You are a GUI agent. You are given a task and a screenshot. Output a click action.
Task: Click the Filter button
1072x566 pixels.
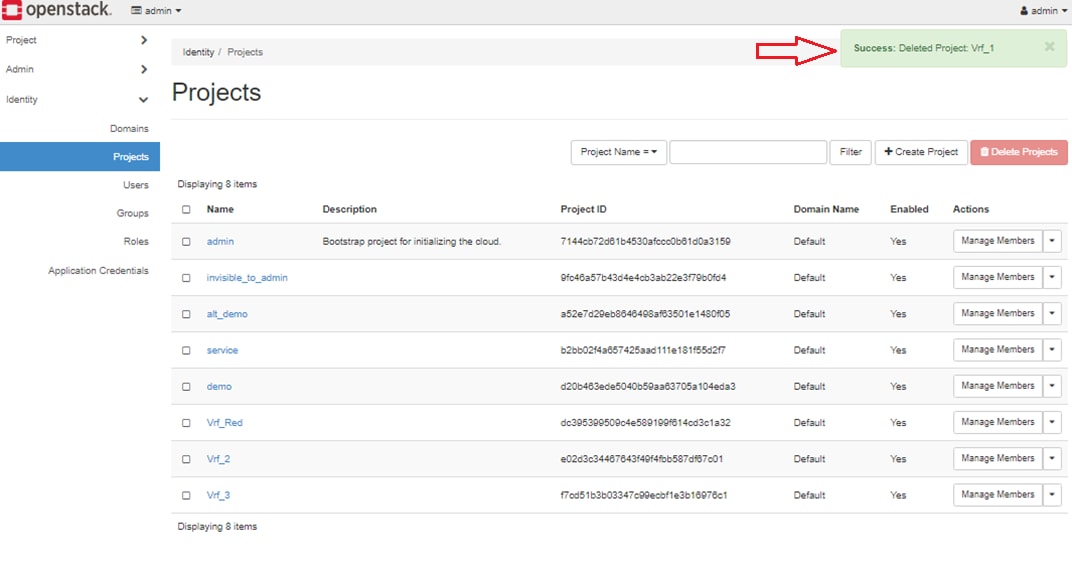850,152
